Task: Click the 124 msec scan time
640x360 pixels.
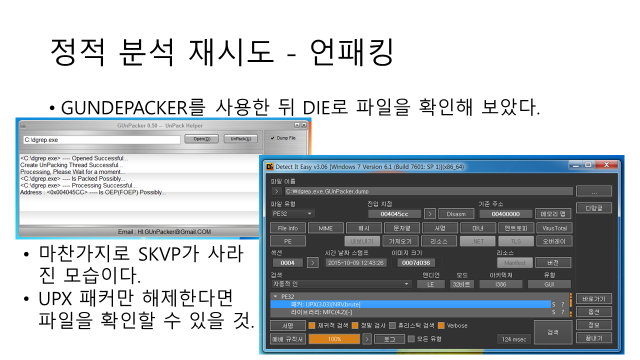Action: point(513,339)
